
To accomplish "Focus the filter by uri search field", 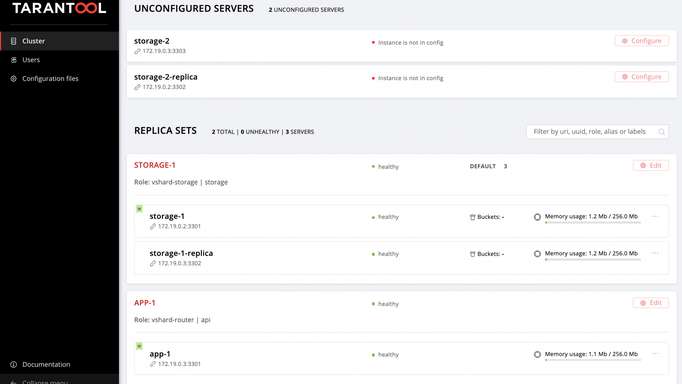I will pyautogui.click(x=597, y=131).
